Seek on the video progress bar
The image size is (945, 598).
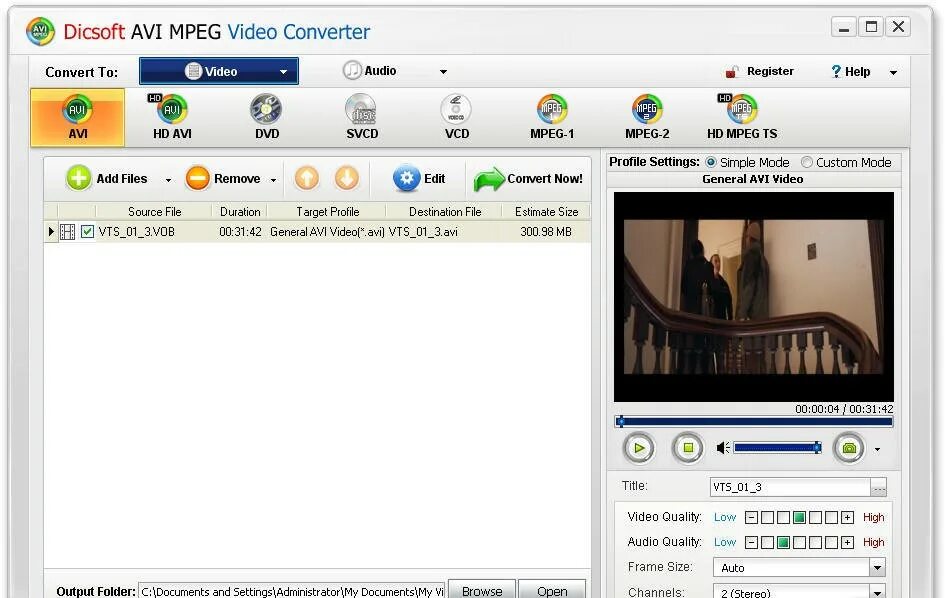tap(753, 422)
